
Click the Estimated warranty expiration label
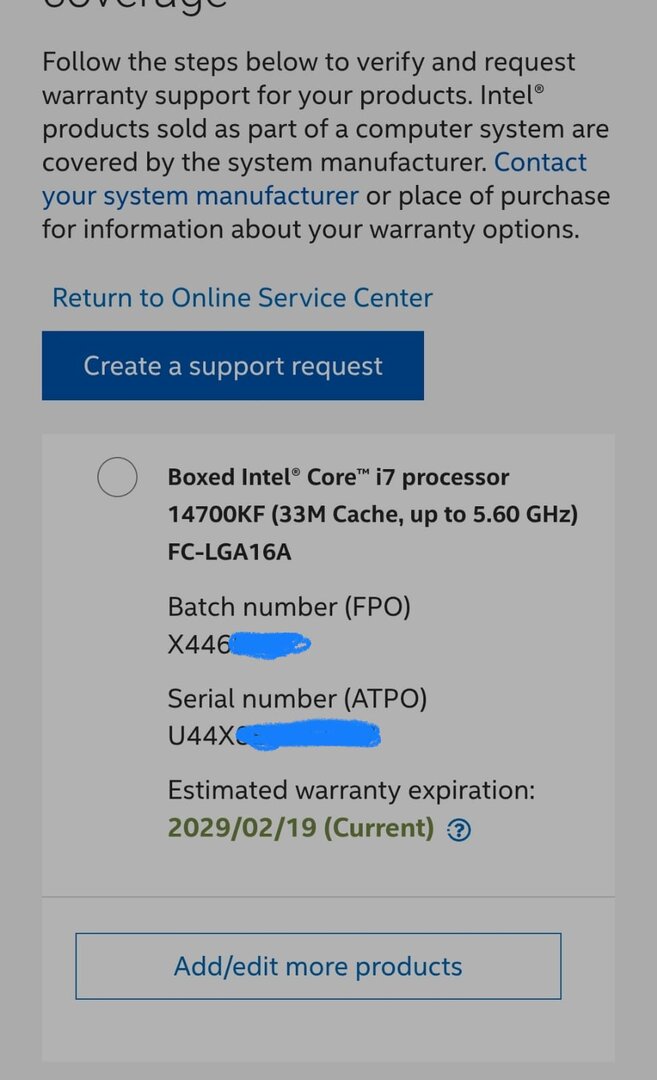[x=351, y=790]
